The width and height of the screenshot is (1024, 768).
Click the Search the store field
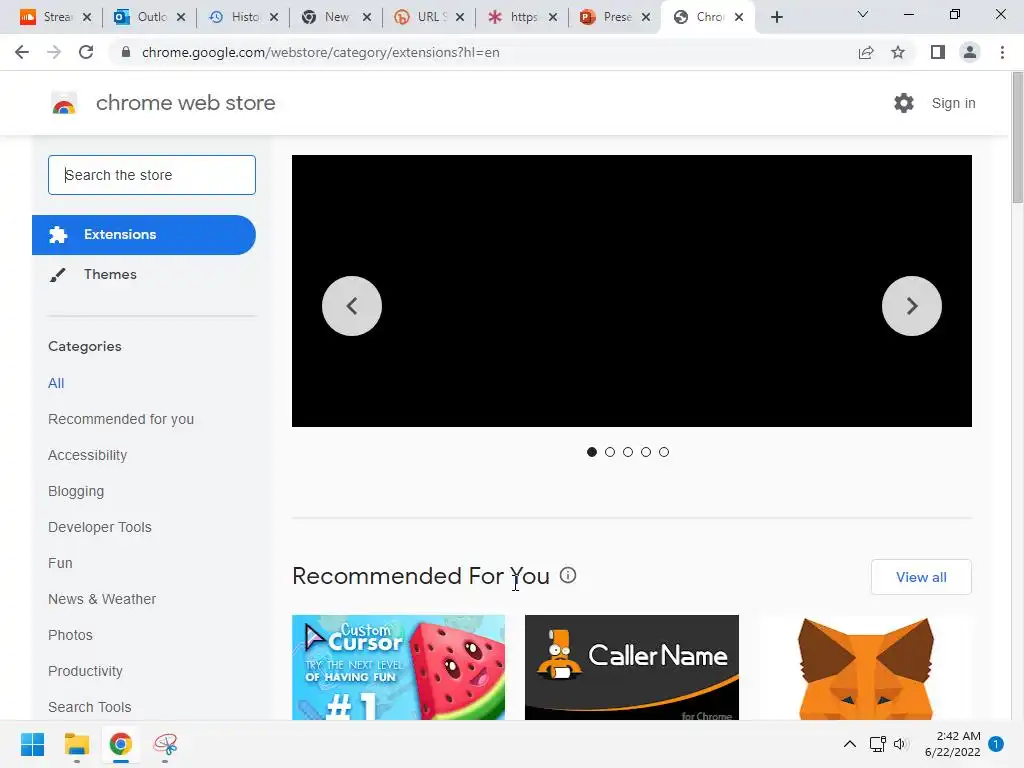click(x=152, y=175)
